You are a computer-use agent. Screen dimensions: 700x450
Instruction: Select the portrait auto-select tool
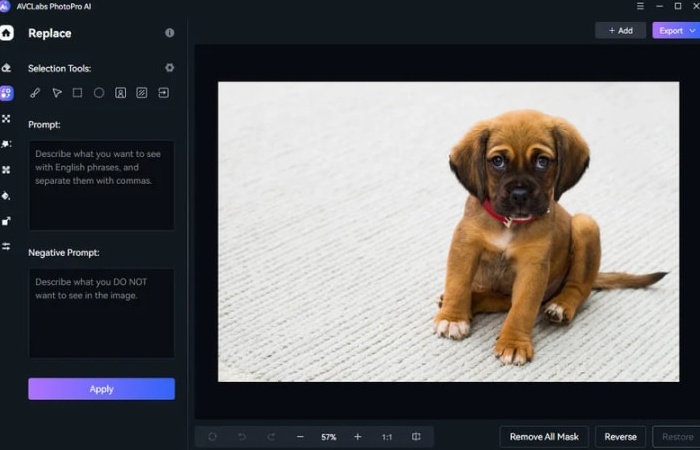point(120,93)
